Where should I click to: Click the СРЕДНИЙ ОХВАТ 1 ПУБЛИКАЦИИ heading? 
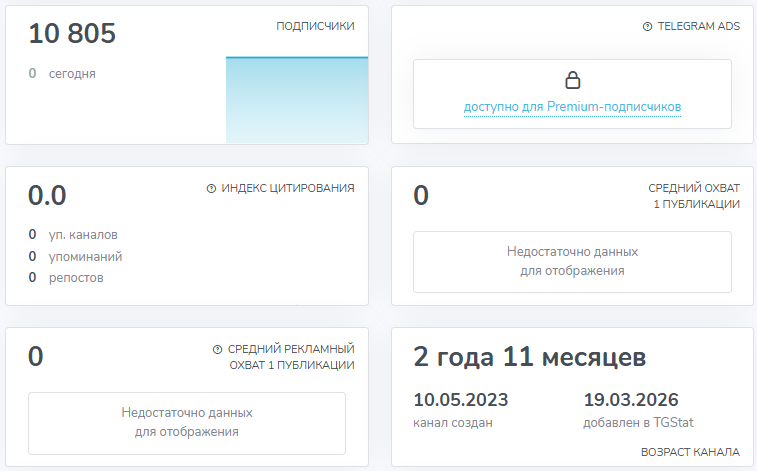click(x=694, y=196)
